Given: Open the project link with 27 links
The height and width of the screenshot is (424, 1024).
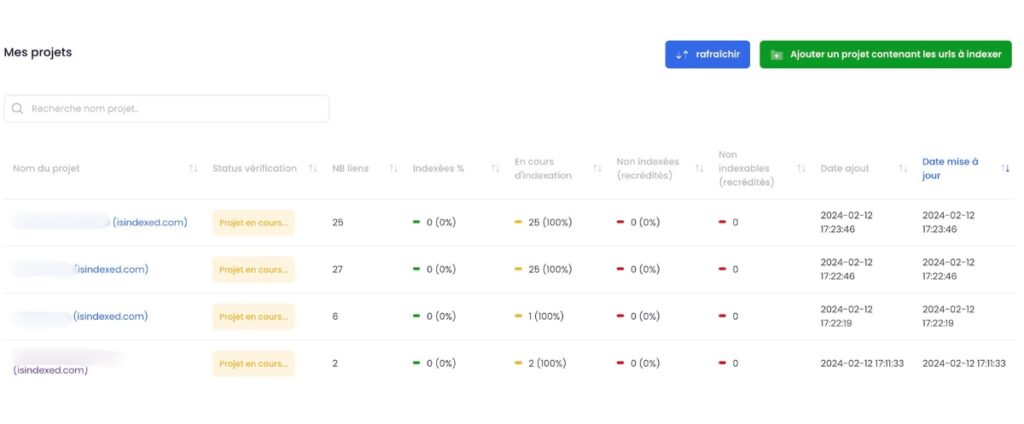Looking at the screenshot, I should point(111,269).
